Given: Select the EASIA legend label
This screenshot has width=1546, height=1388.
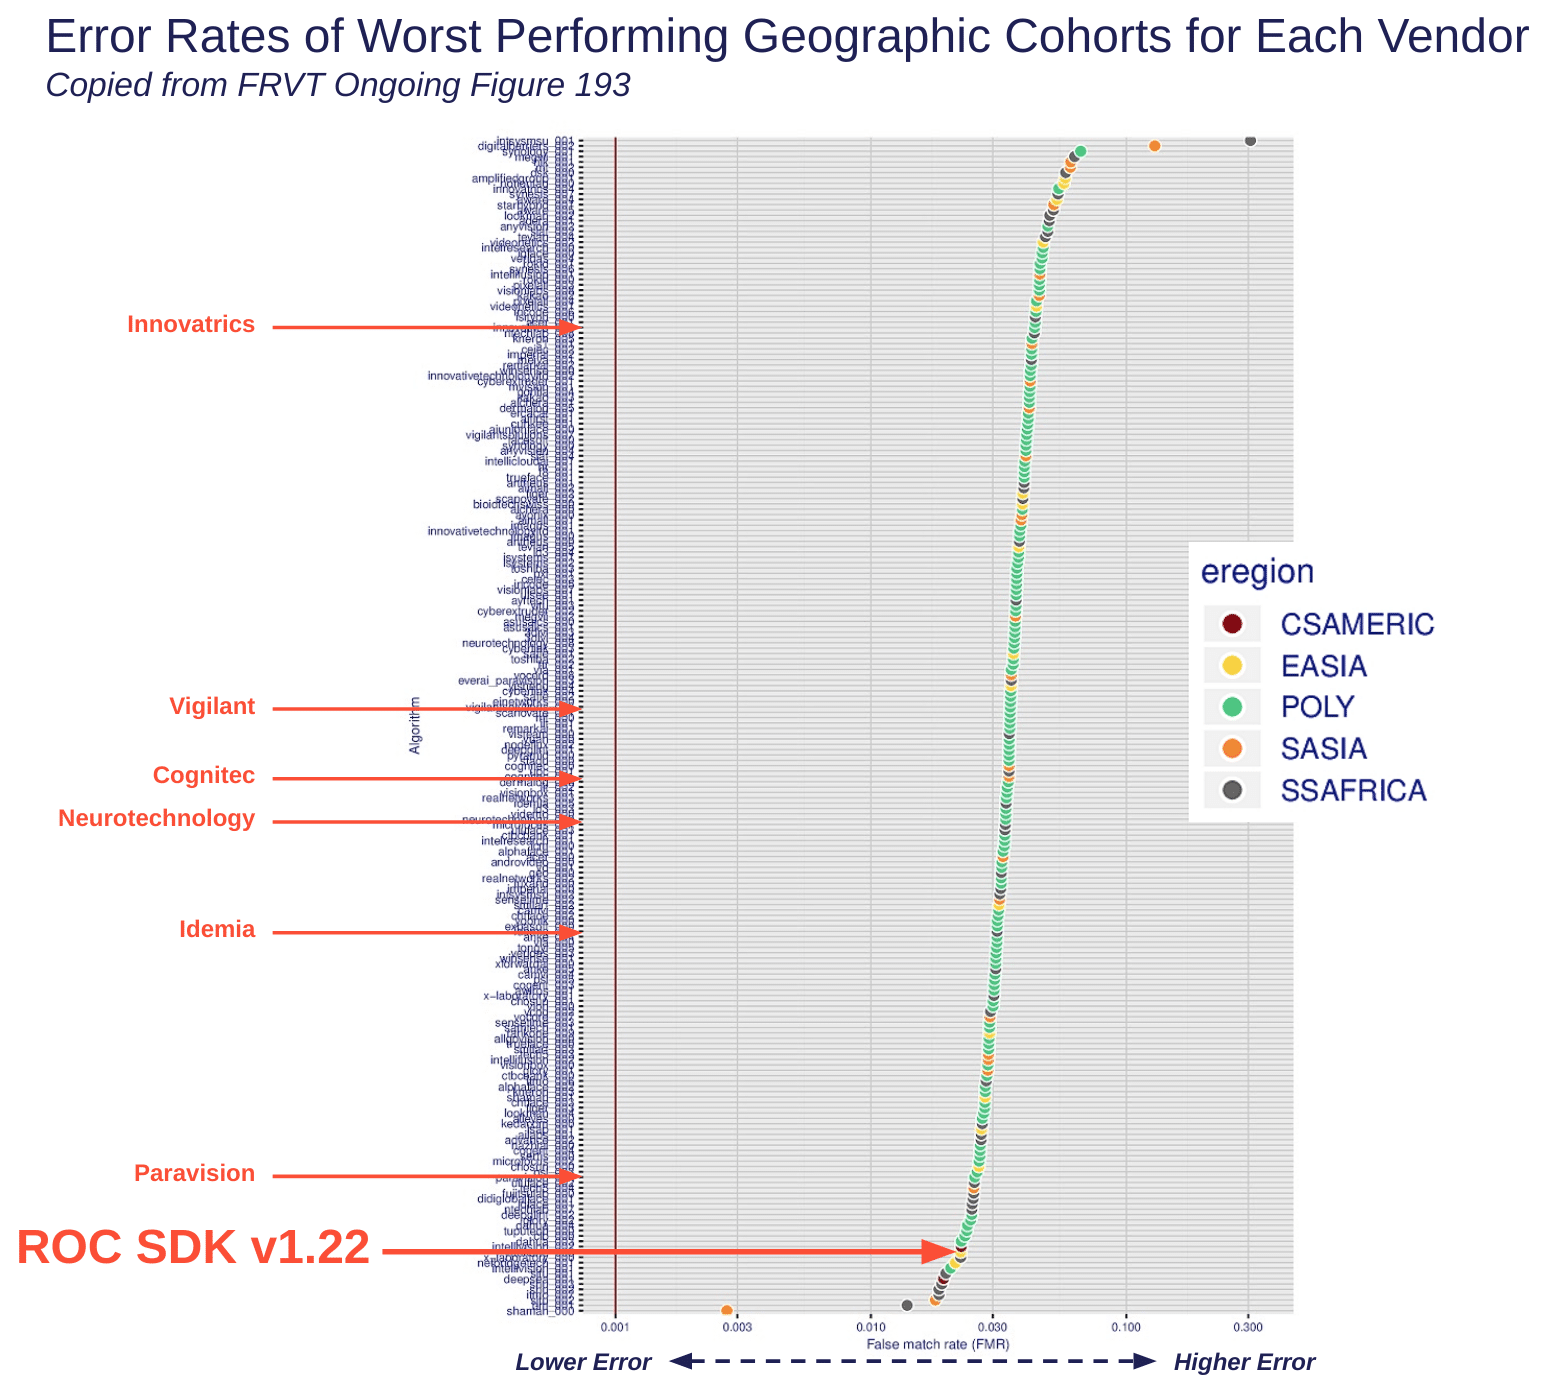Looking at the screenshot, I should pyautogui.click(x=1323, y=665).
